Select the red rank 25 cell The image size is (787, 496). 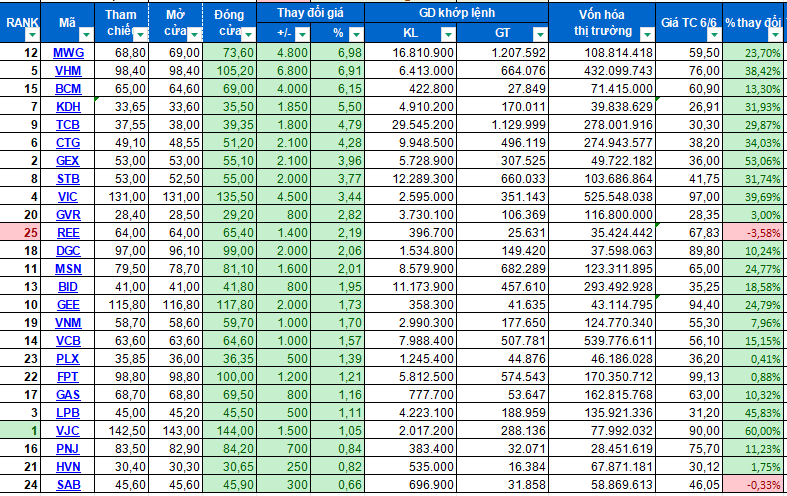click(x=20, y=233)
